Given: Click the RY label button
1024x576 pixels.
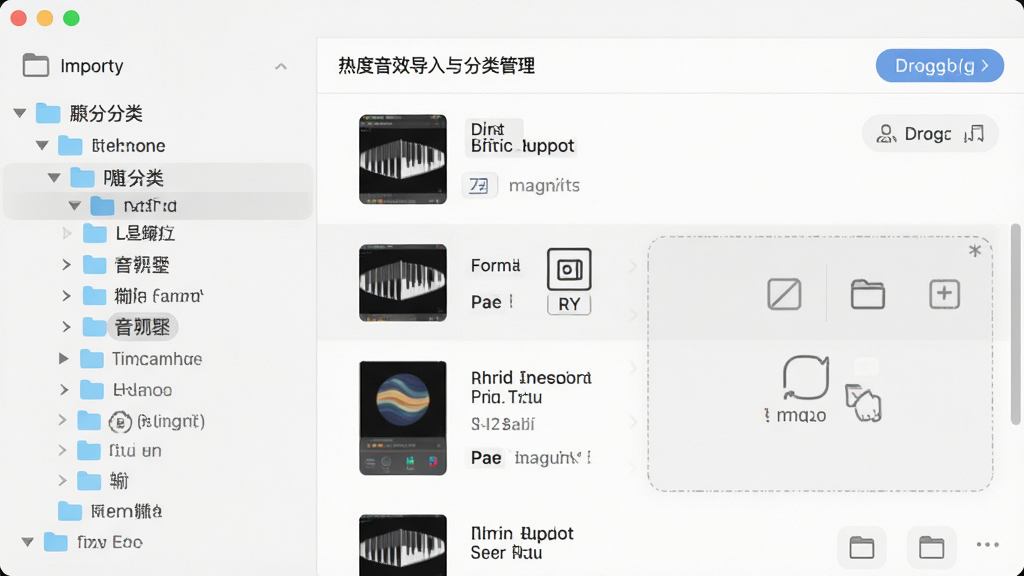Looking at the screenshot, I should coord(569,304).
